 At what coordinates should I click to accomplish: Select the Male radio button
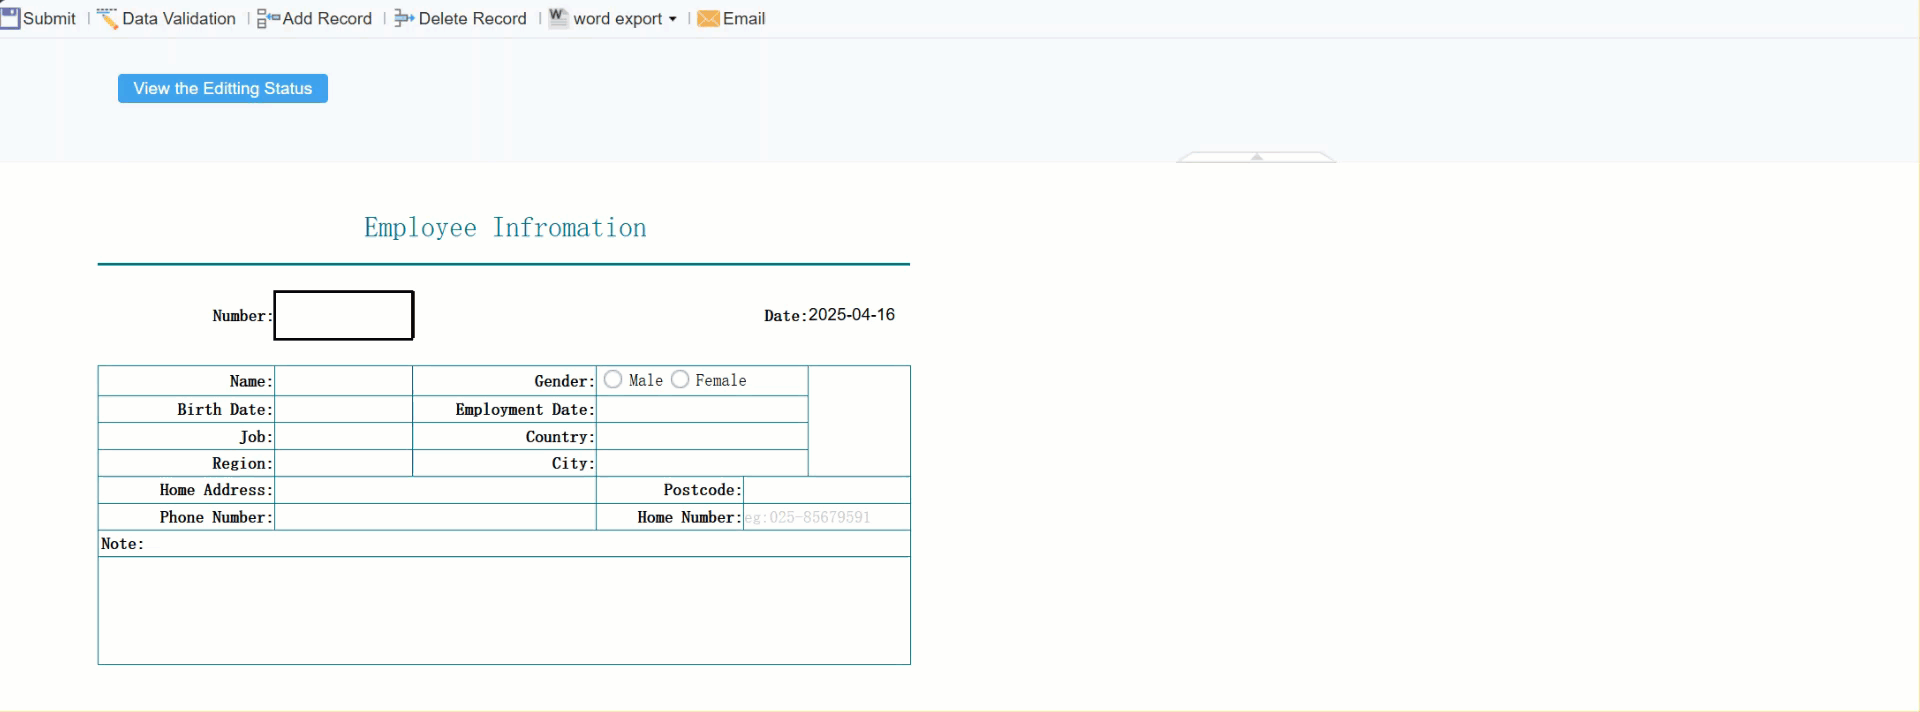click(613, 379)
